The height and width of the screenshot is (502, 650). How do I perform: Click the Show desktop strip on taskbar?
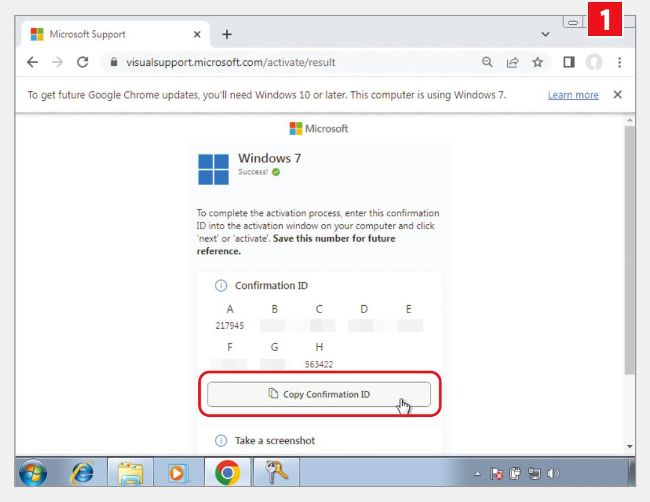coord(631,472)
